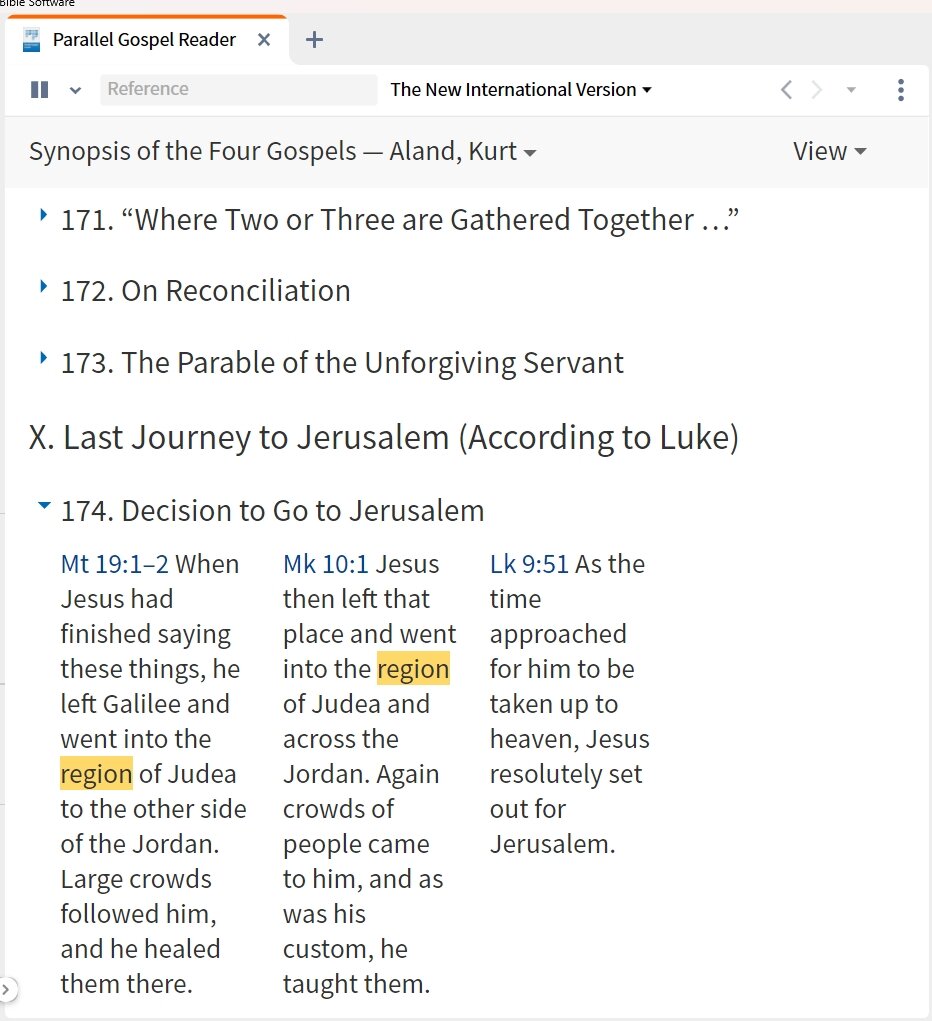Open the Lk 9:51 reference link
This screenshot has width=932, height=1021.
coord(529,564)
